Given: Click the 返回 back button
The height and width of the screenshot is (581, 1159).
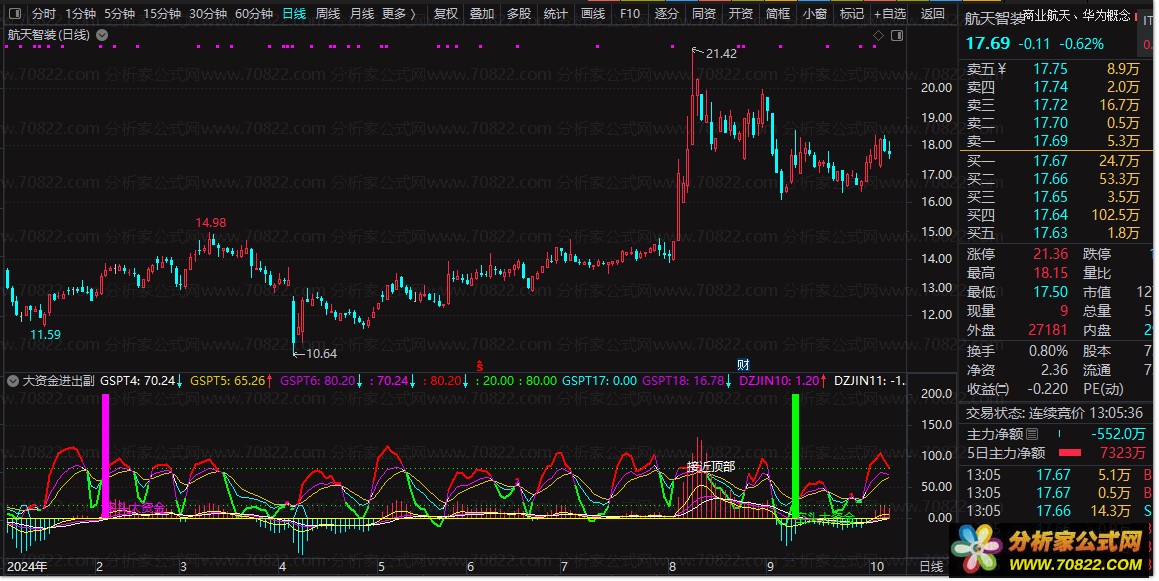Looking at the screenshot, I should pos(933,13).
